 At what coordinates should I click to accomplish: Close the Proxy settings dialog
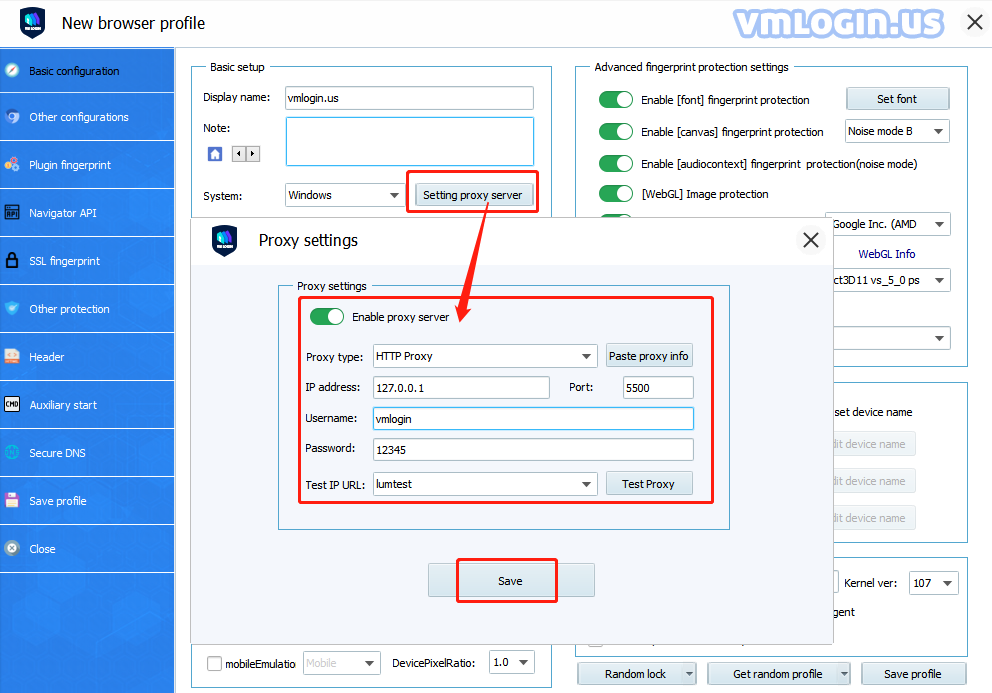(810, 240)
